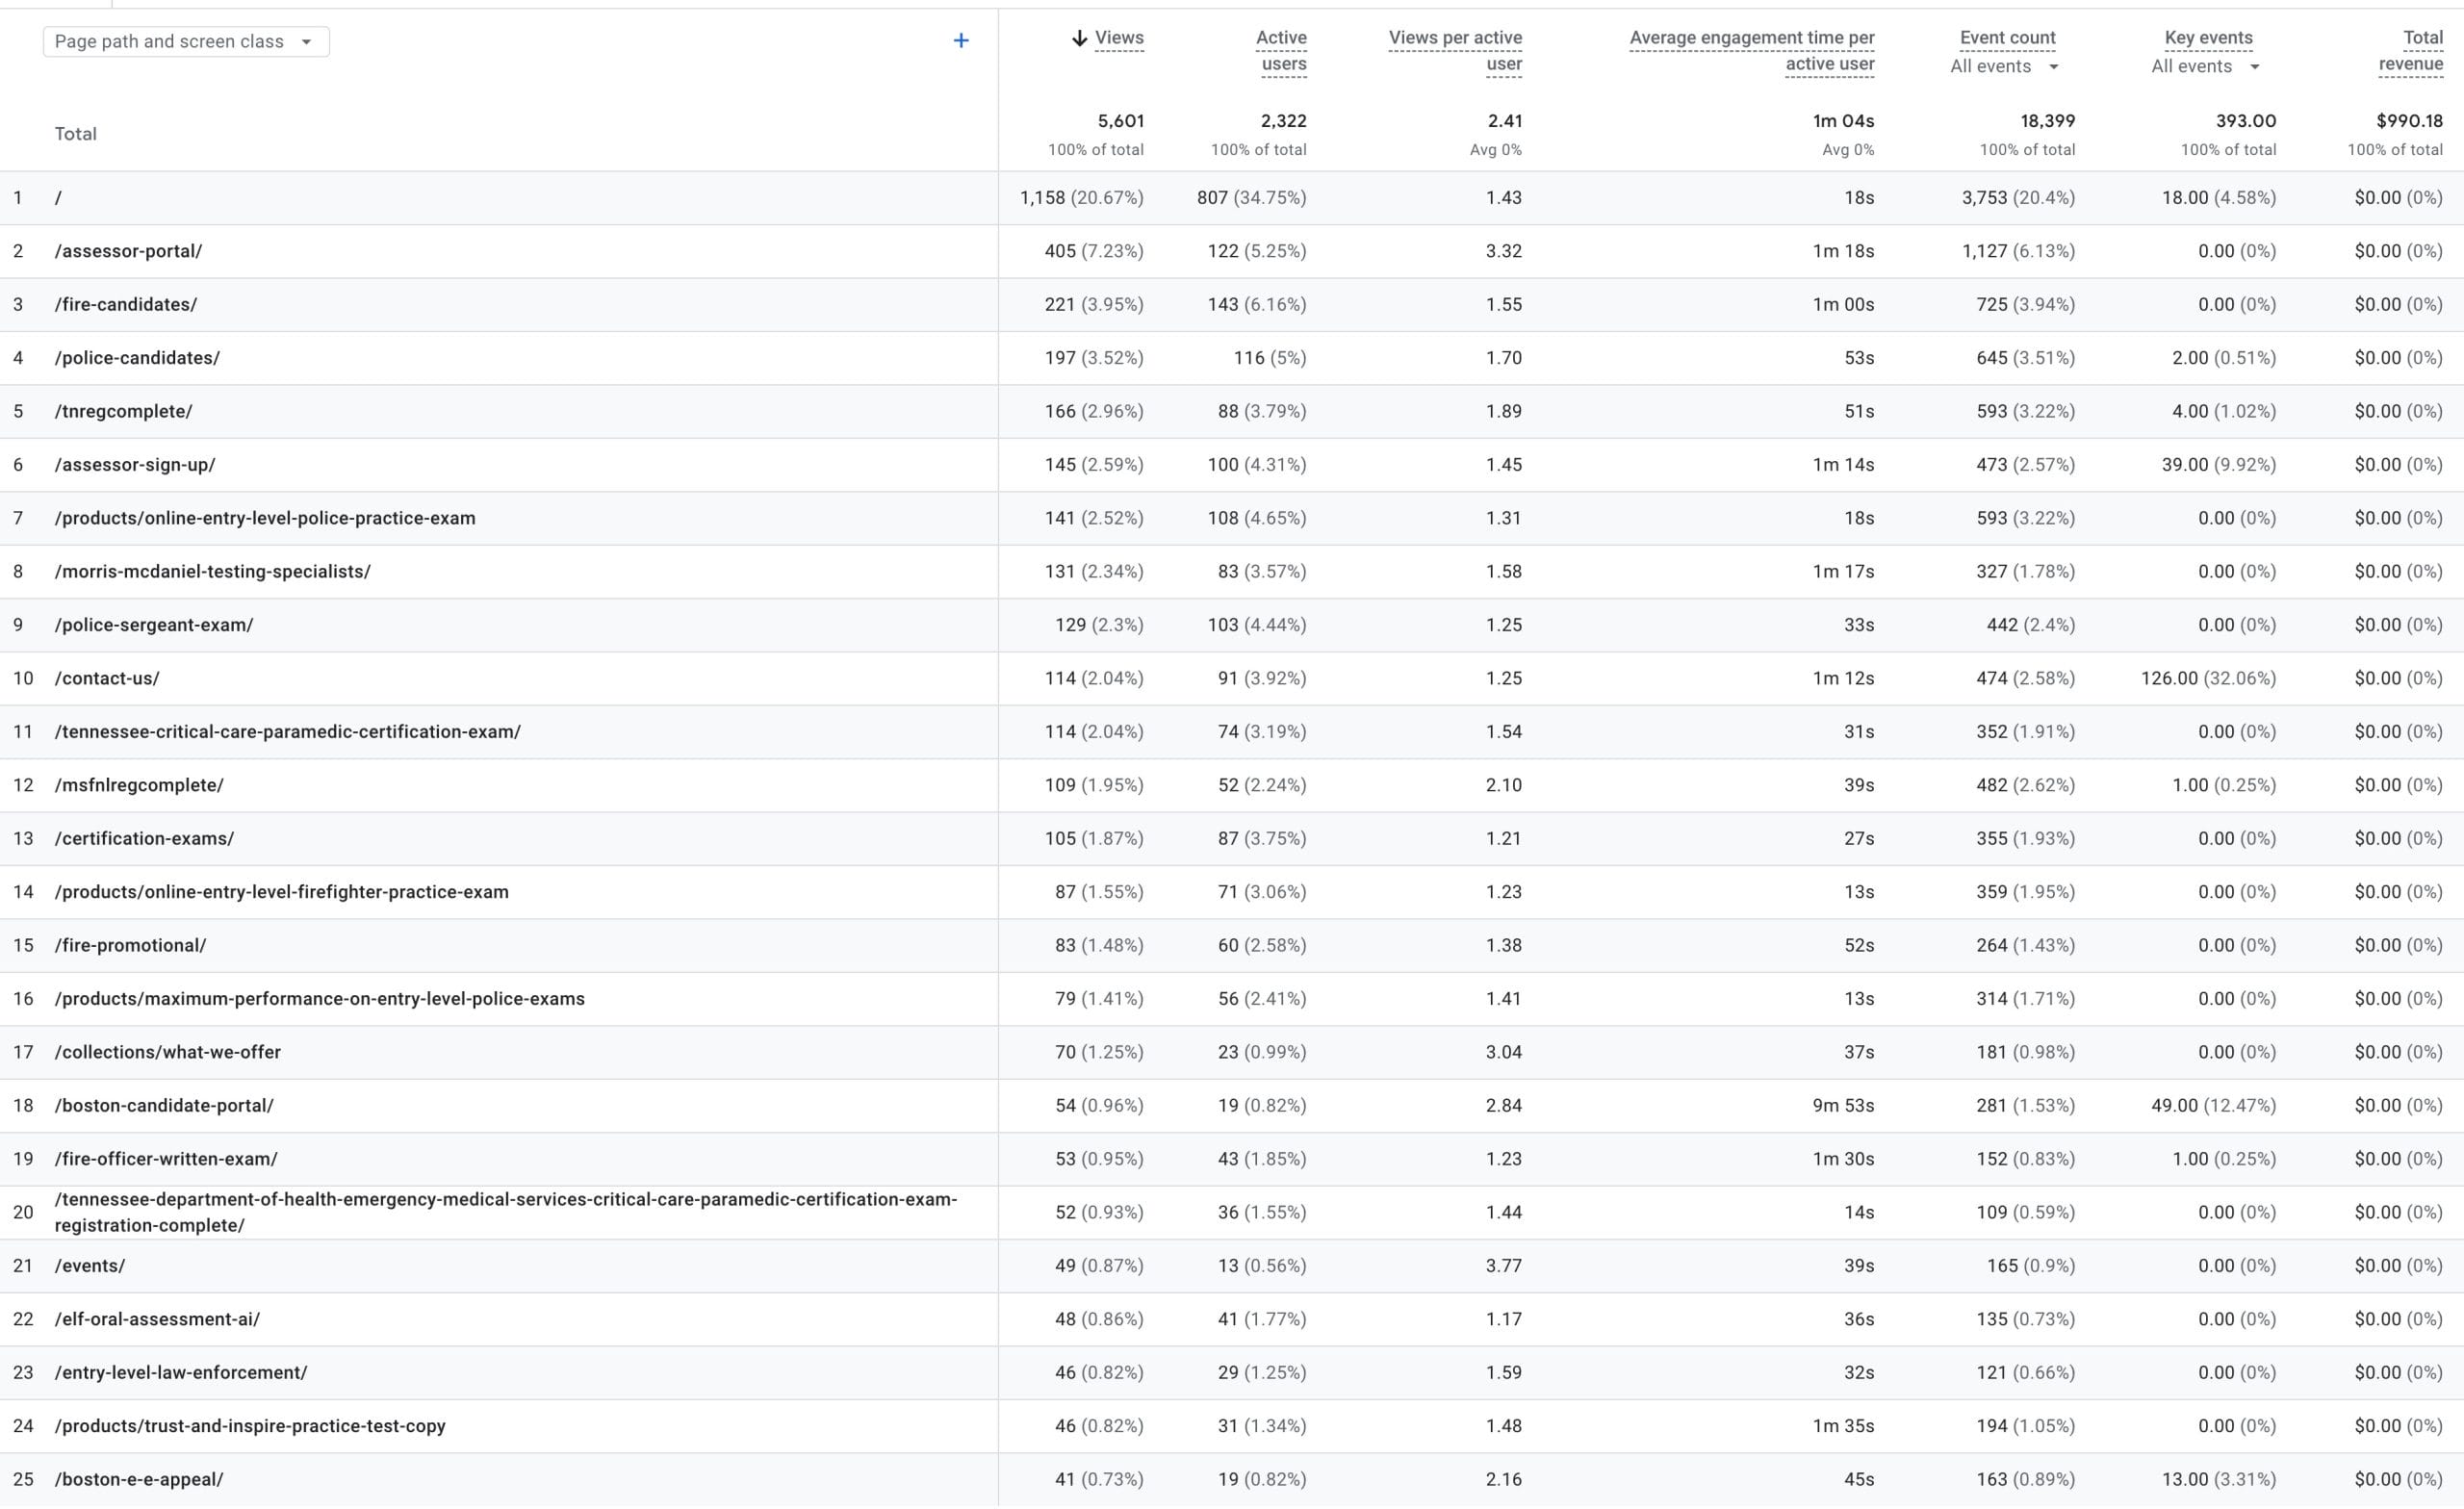Click the Key events column header
Viewport: 2464px width, 1509px height.
click(x=2208, y=38)
